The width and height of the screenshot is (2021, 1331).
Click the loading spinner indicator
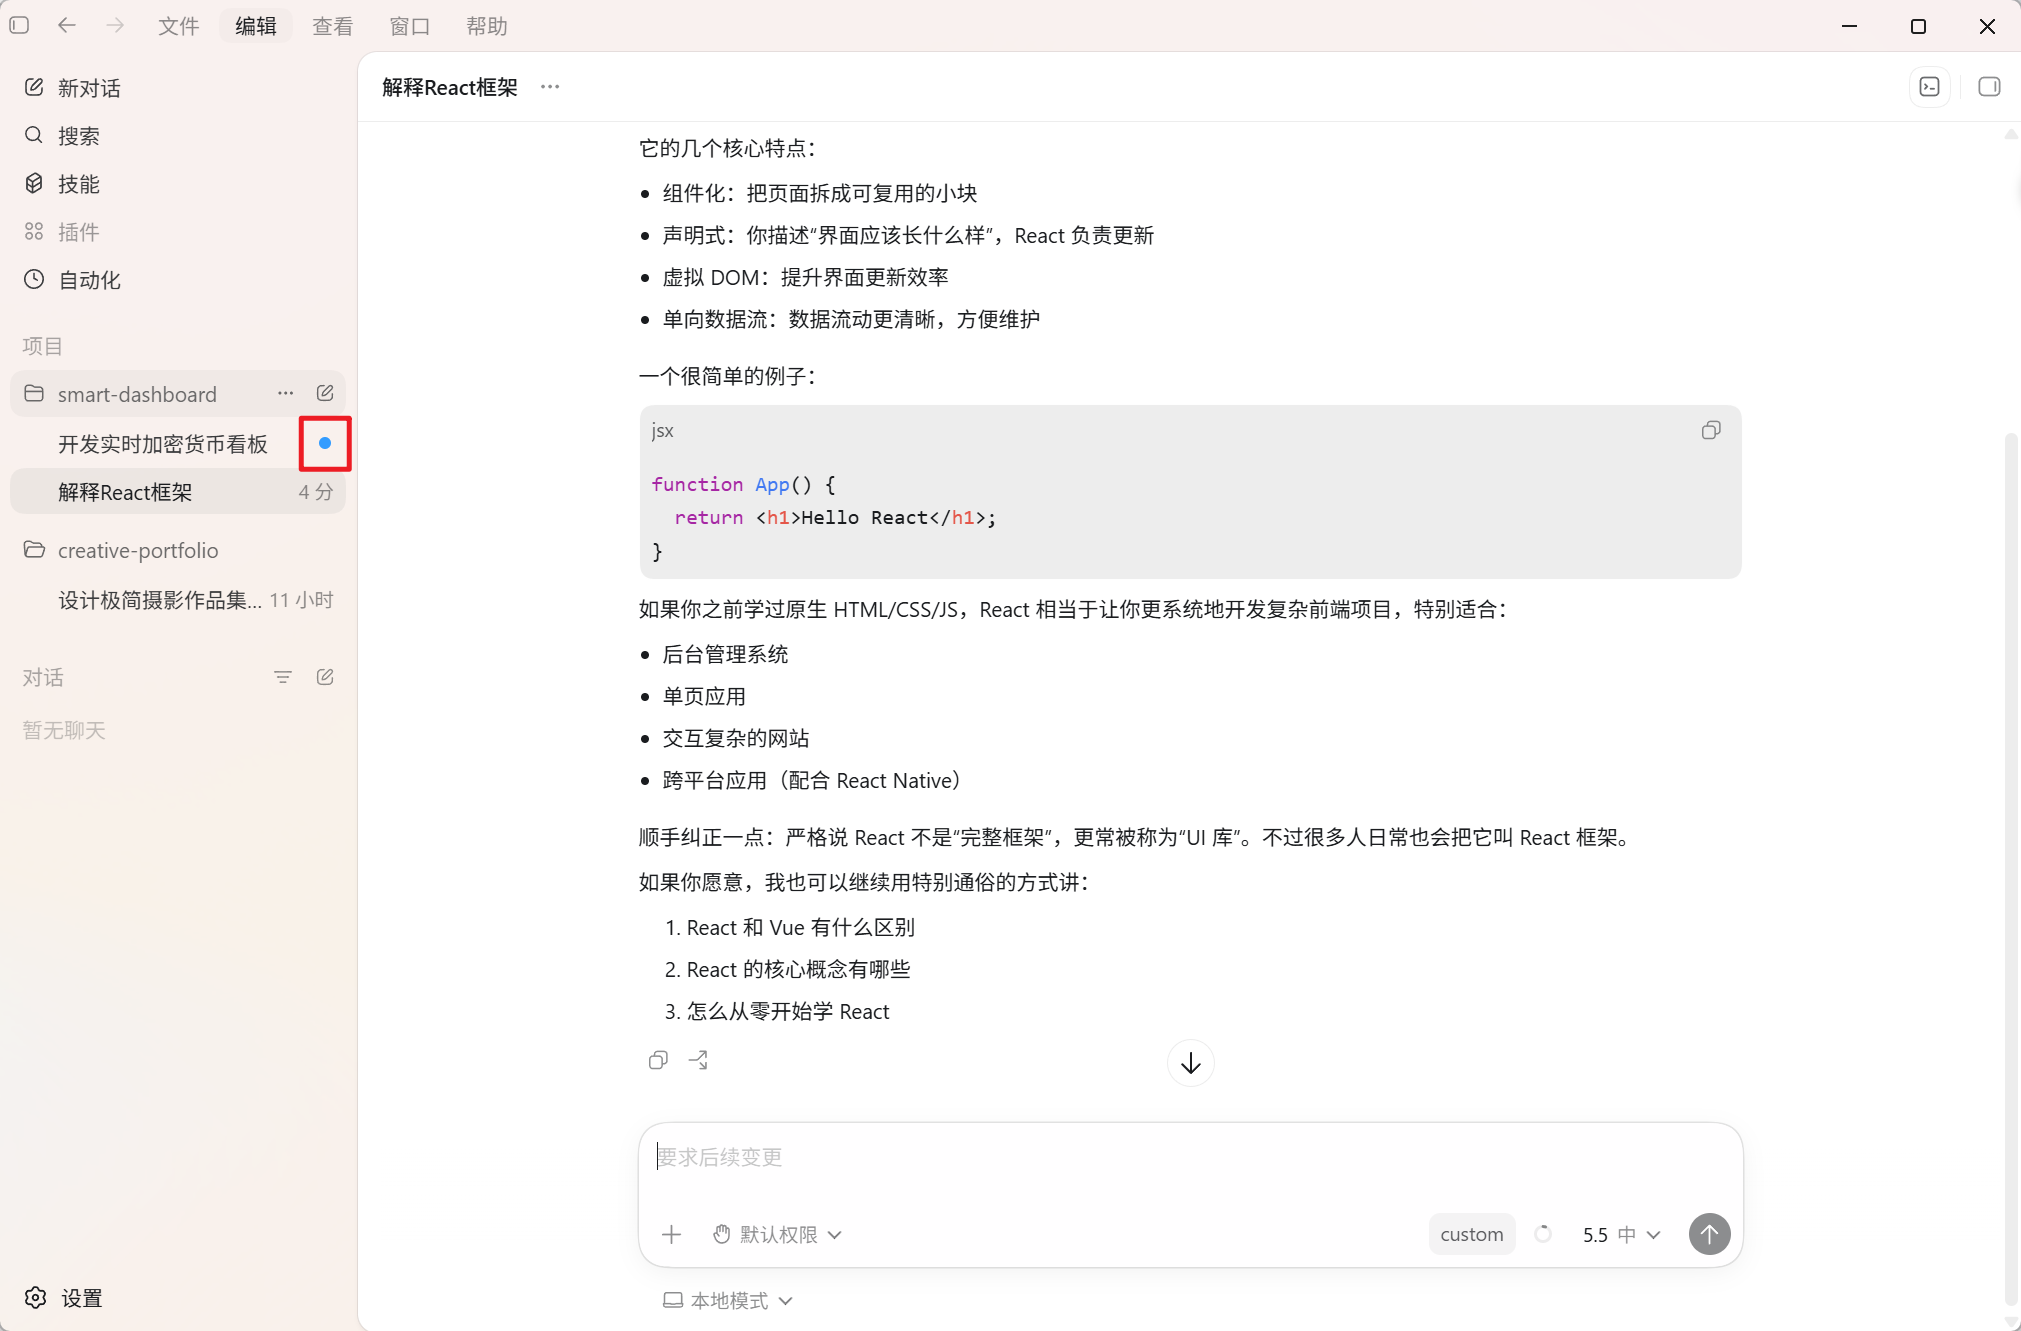click(x=1543, y=1234)
